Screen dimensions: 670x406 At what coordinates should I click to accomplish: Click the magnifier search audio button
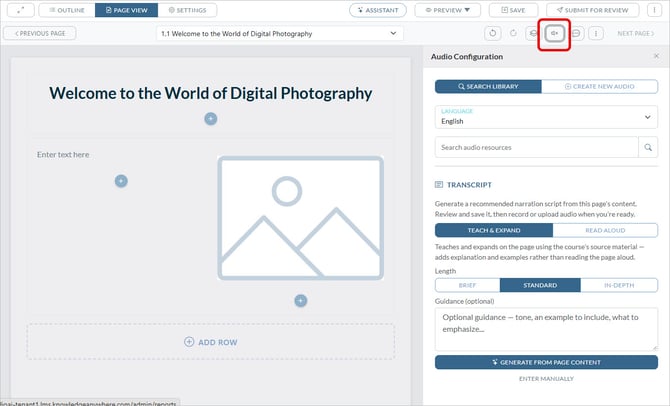648,147
